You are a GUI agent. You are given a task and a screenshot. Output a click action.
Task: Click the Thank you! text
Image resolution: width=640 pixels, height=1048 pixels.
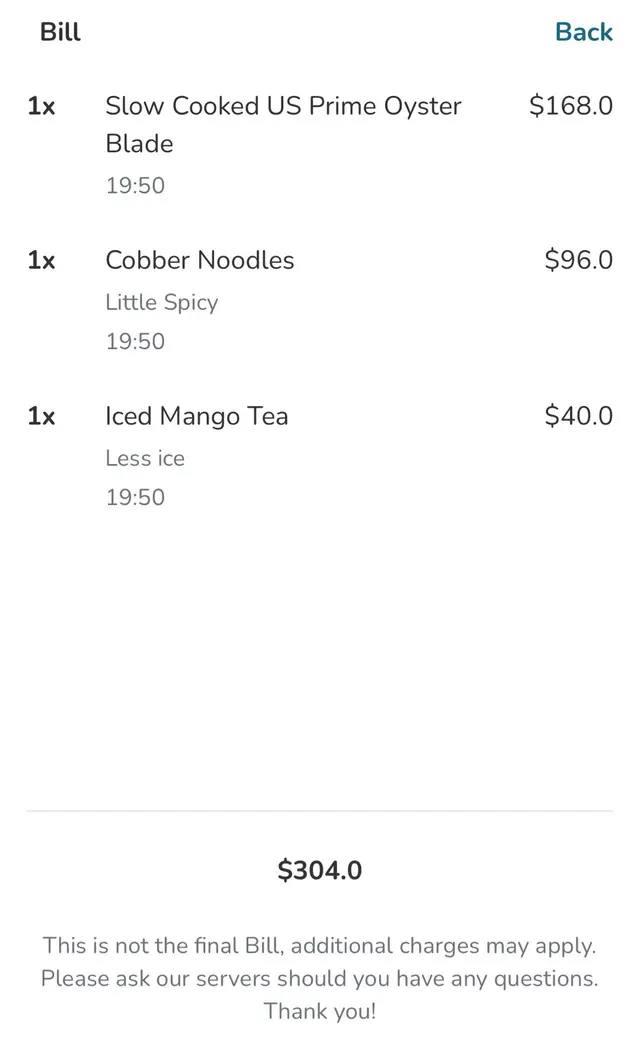click(x=320, y=1011)
